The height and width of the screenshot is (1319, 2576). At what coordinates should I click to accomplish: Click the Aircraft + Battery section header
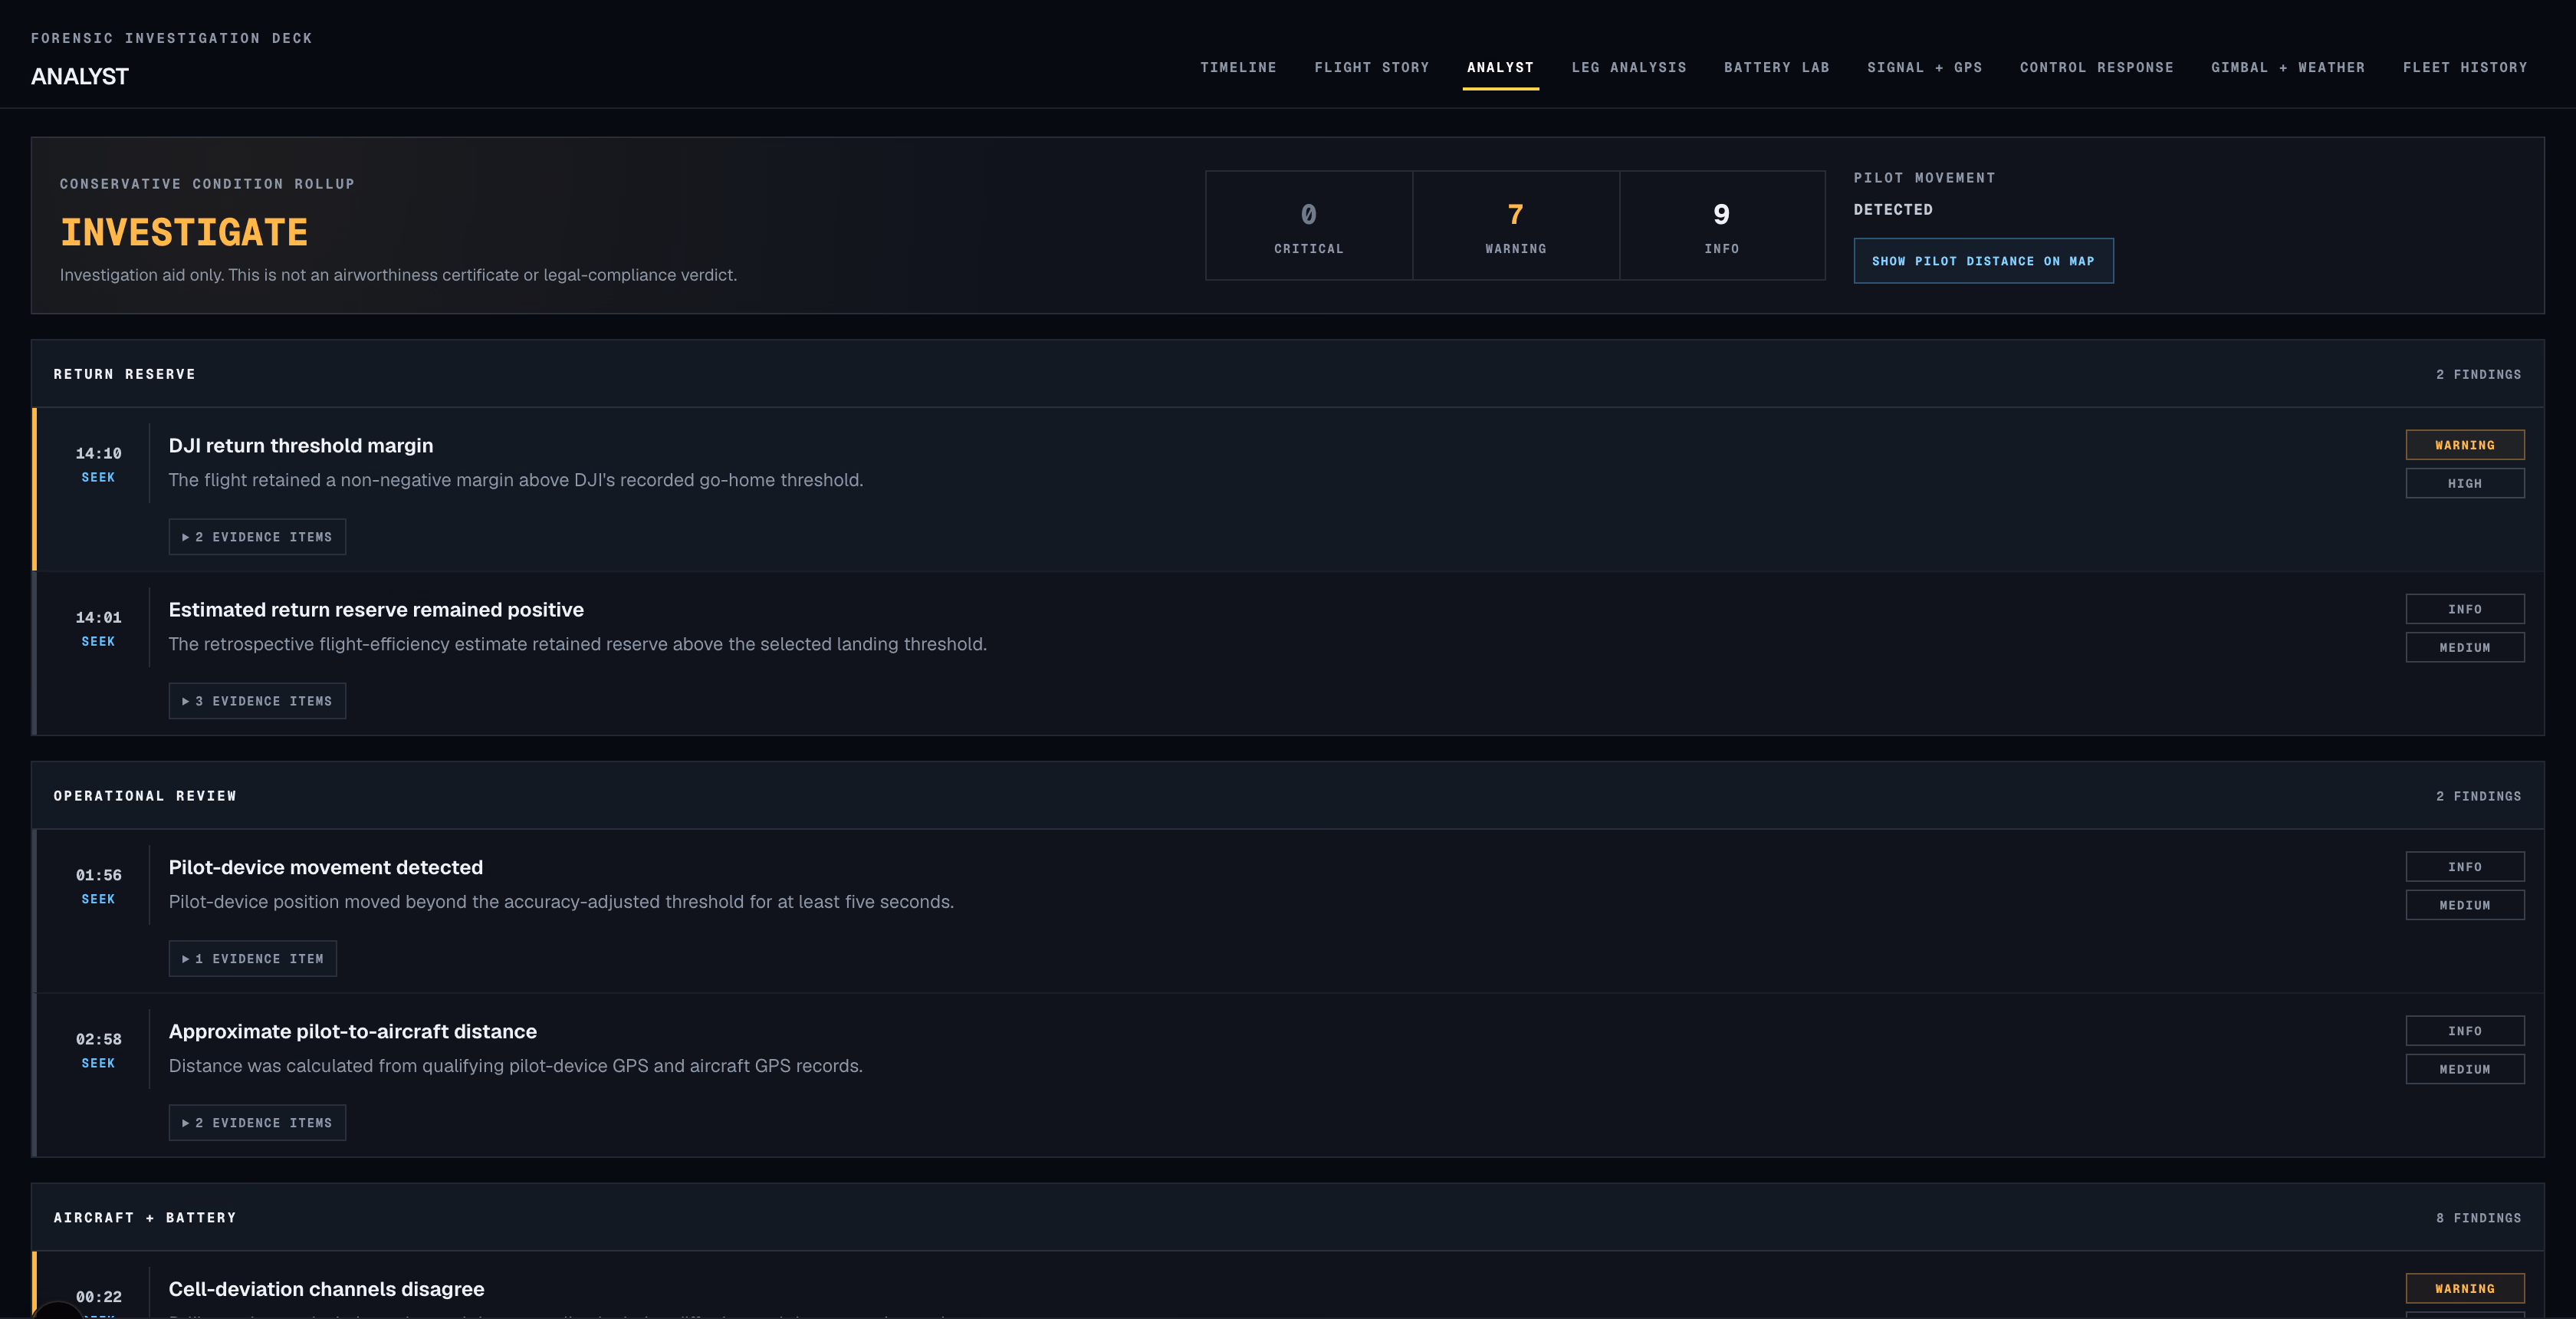pos(1288,1218)
